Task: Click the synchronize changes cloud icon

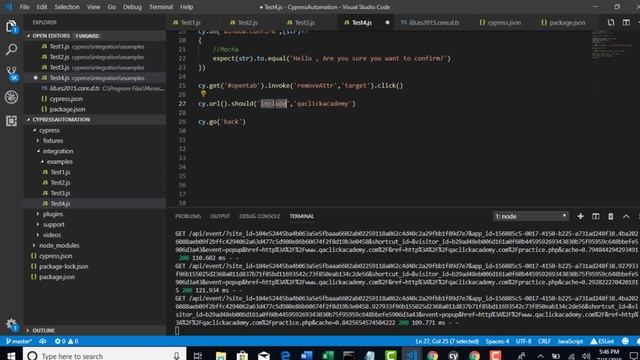Action: 43,341
